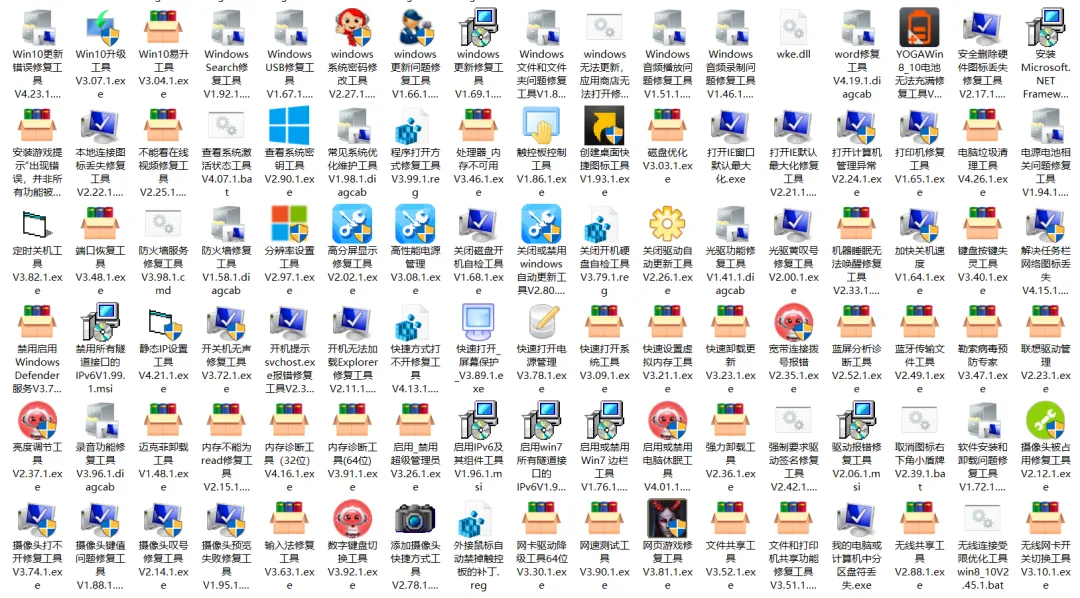Screen dimensions: 1080x598
Task: Click file name 文件共享工具V3.52.1.exe
Action: click(730, 566)
